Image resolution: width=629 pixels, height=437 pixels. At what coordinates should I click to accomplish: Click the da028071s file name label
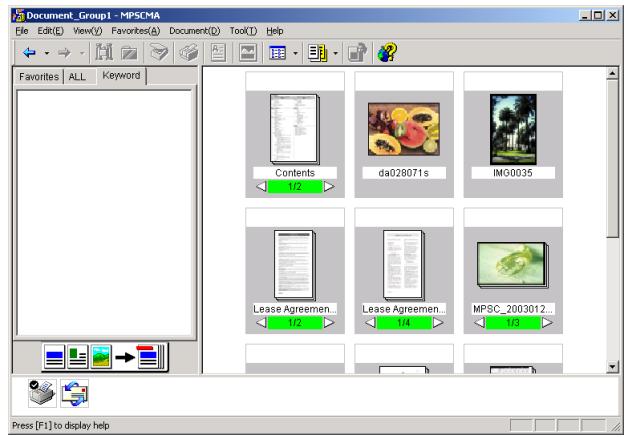coord(404,173)
